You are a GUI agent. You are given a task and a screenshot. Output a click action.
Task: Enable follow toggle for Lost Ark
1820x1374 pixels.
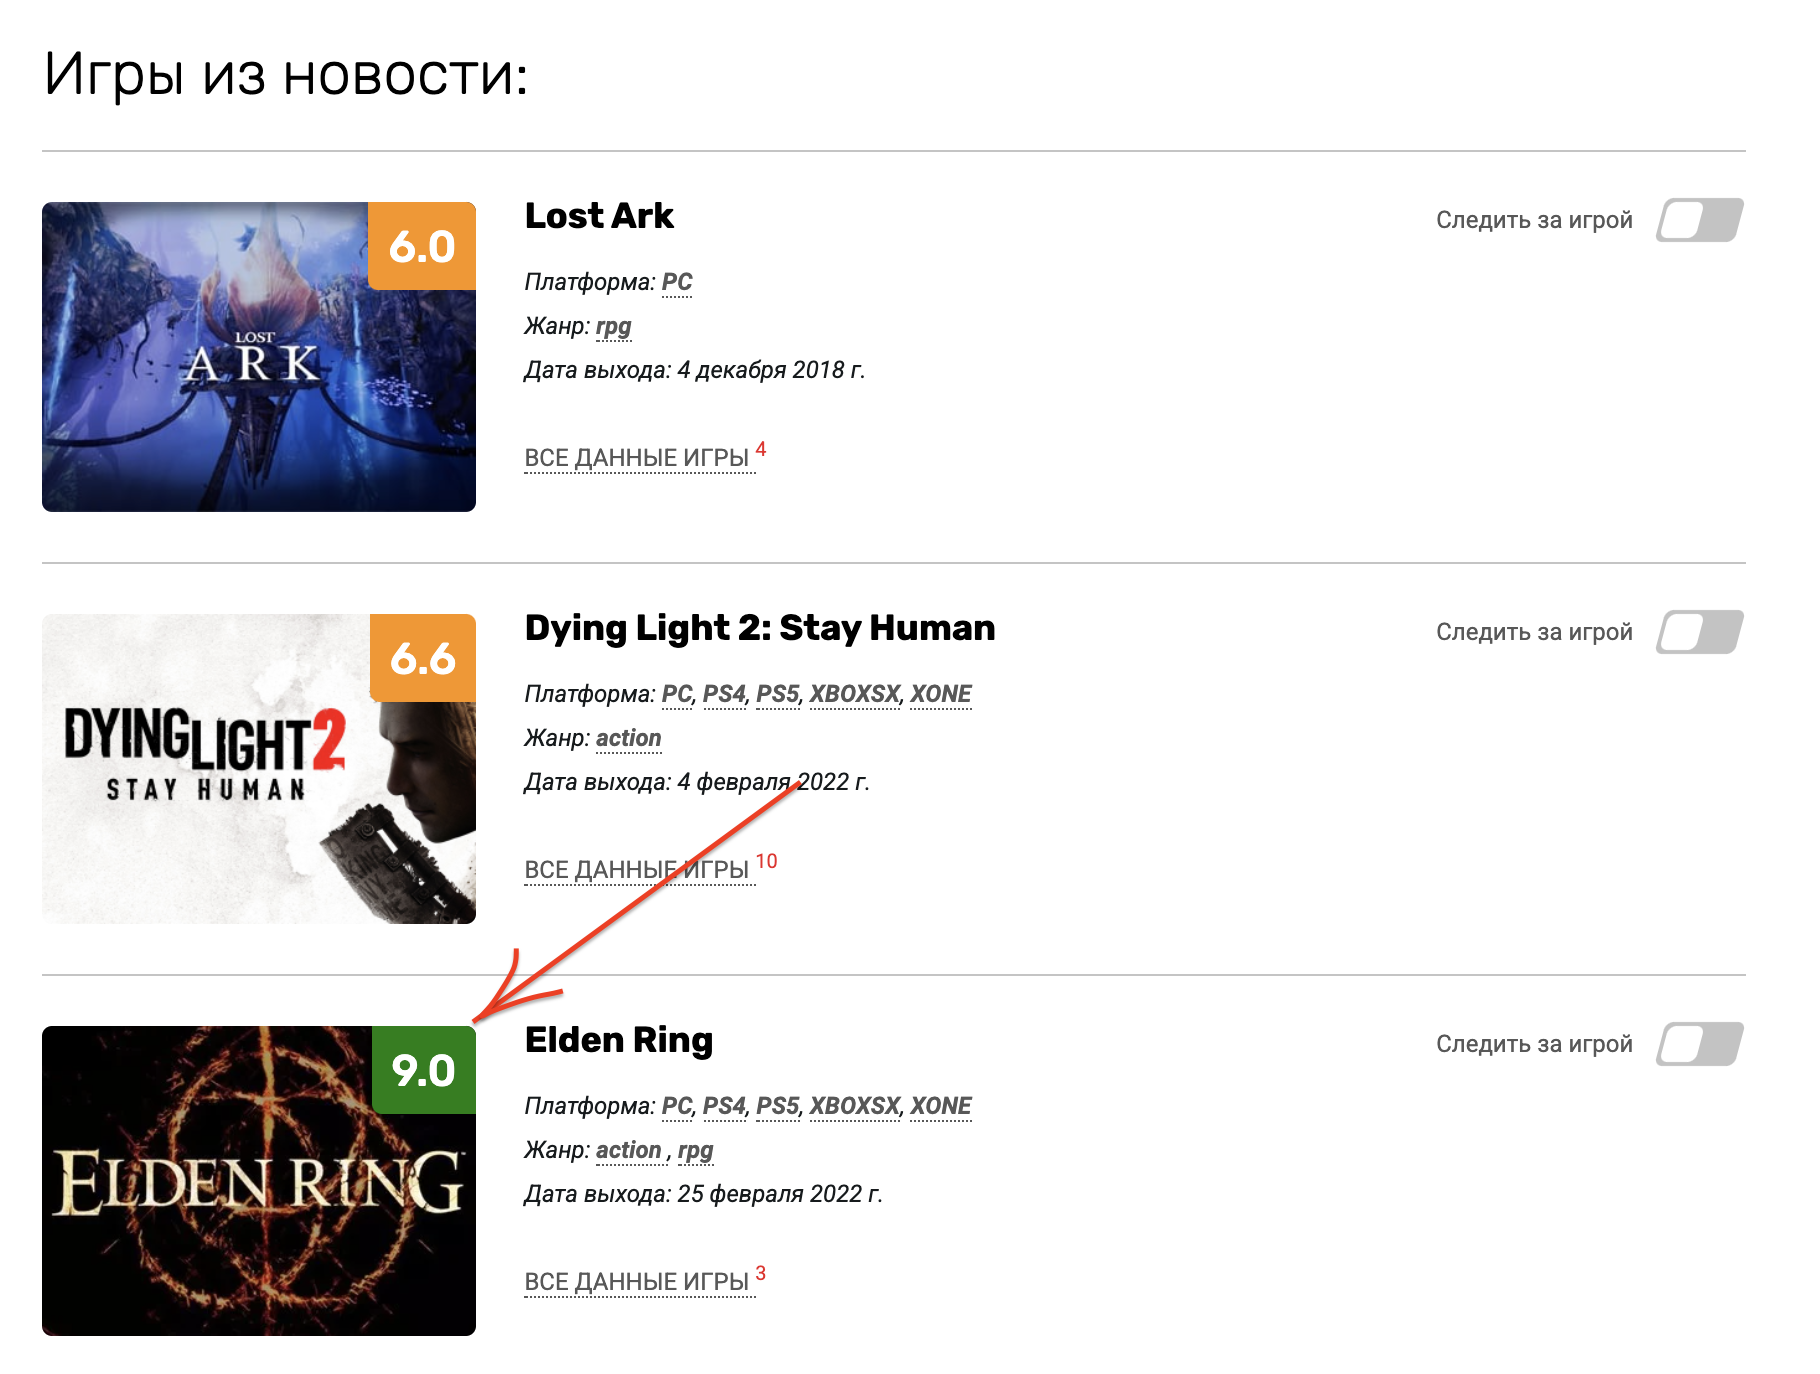[x=1700, y=220]
